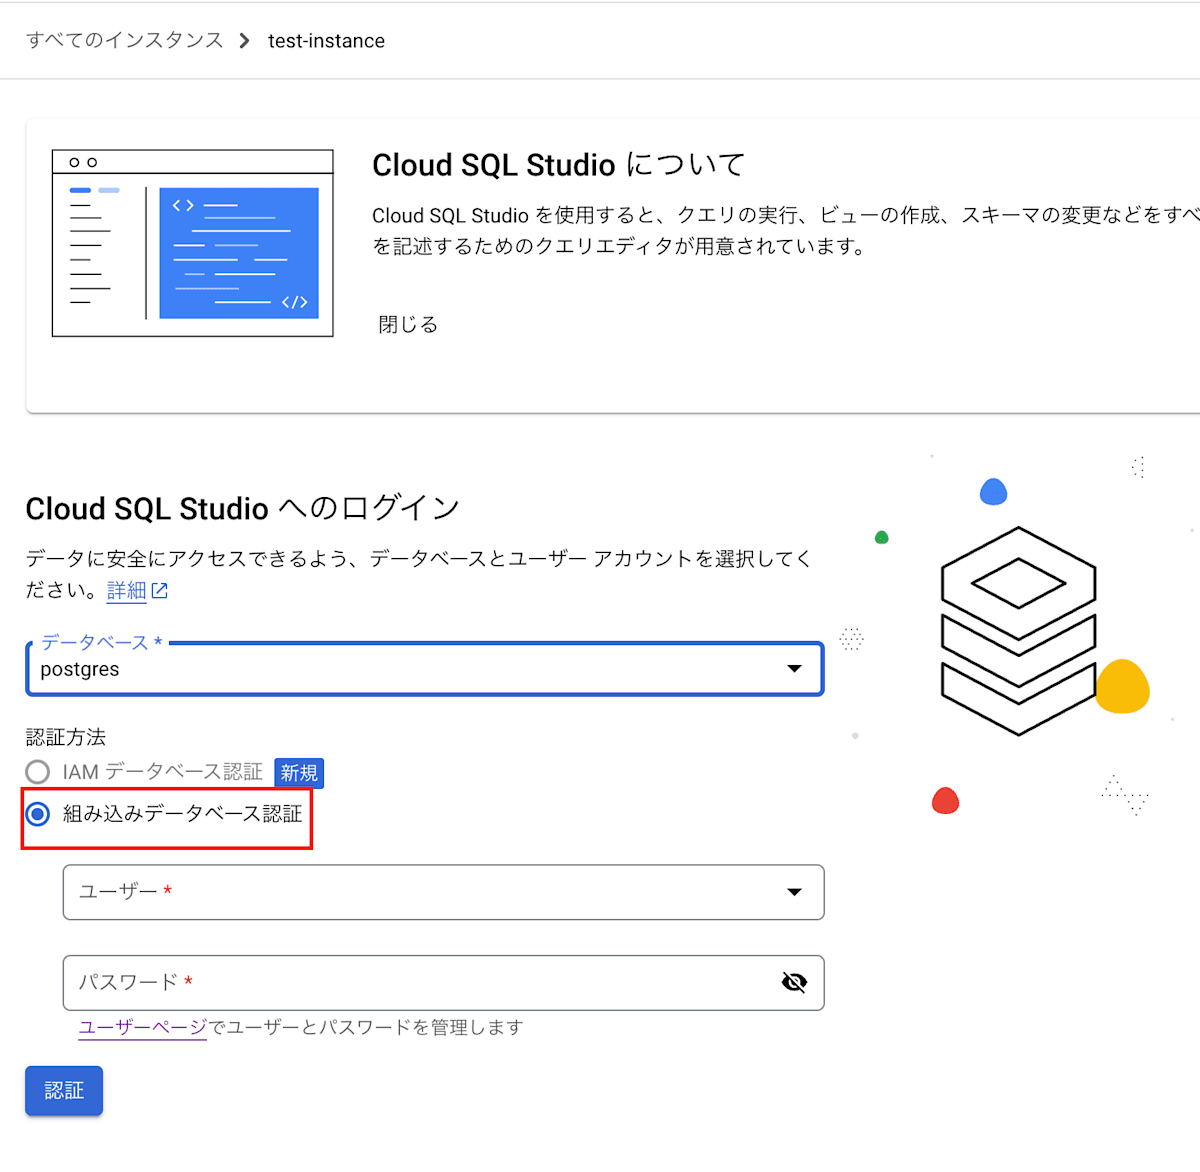Click the arrow of the ユーザー dropdown
Viewport: 1200px width, 1172px height.
click(x=794, y=892)
